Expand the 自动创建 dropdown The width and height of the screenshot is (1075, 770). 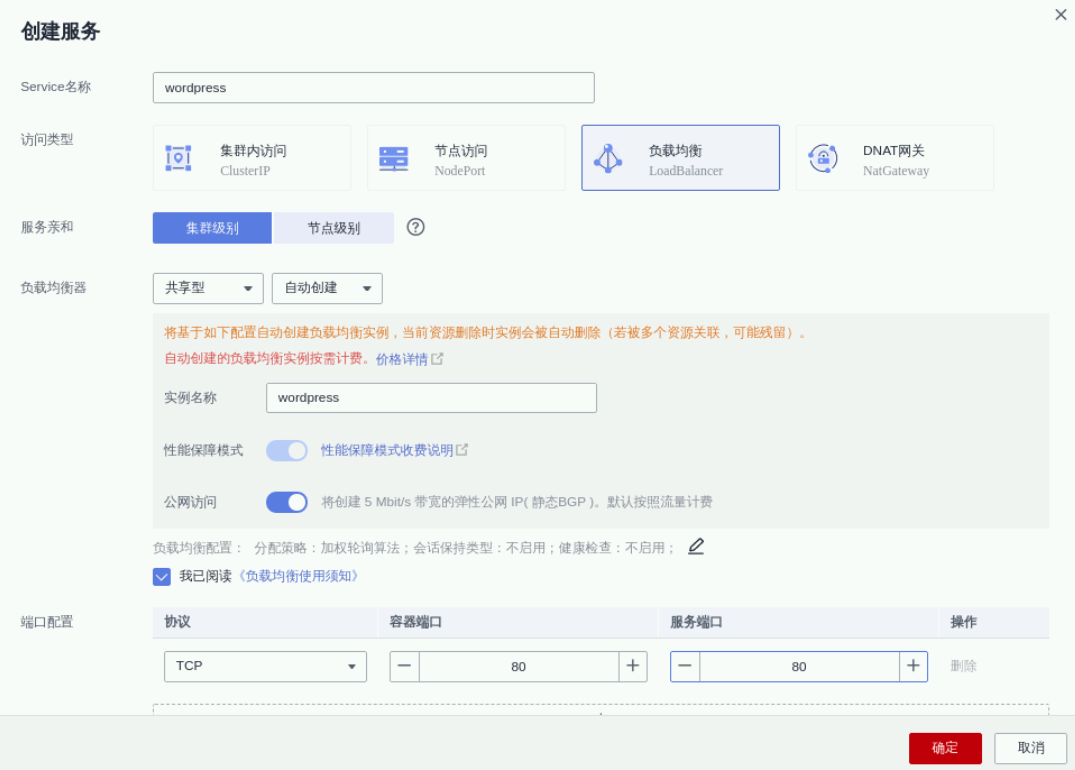click(x=327, y=288)
